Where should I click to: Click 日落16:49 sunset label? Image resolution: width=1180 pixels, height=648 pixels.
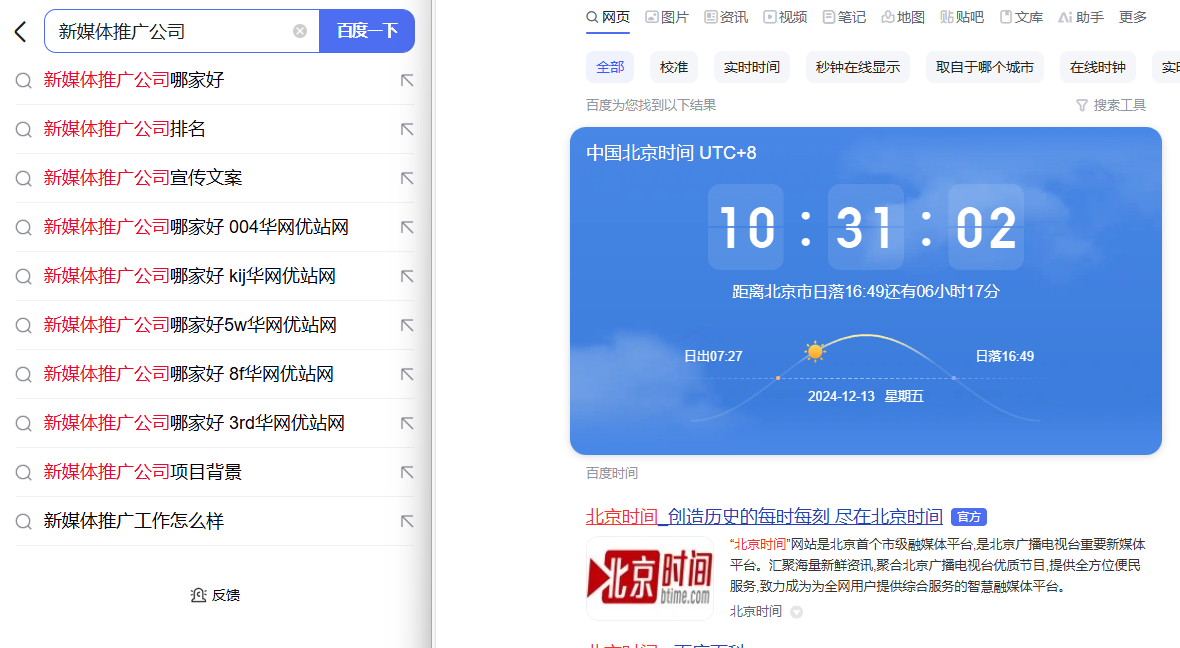click(1005, 356)
